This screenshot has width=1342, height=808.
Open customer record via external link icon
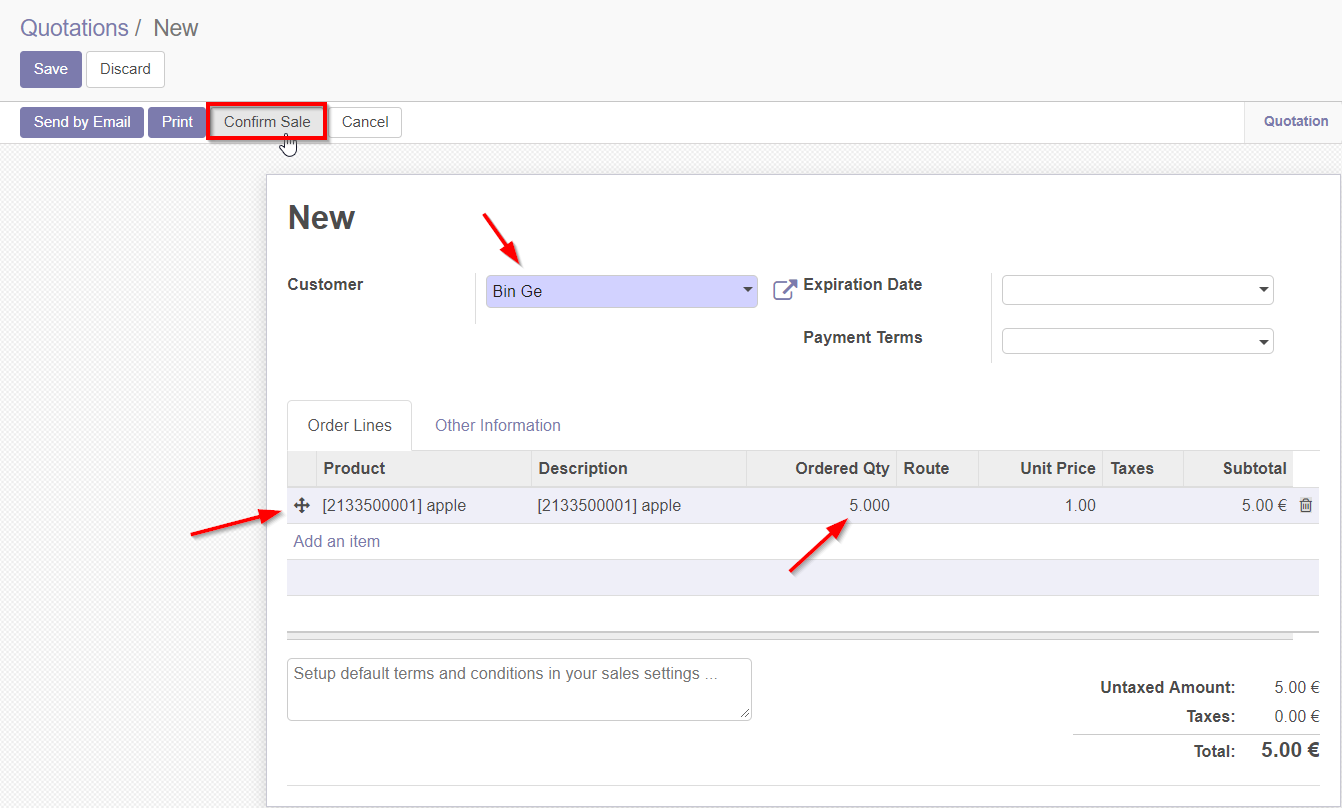tap(785, 290)
